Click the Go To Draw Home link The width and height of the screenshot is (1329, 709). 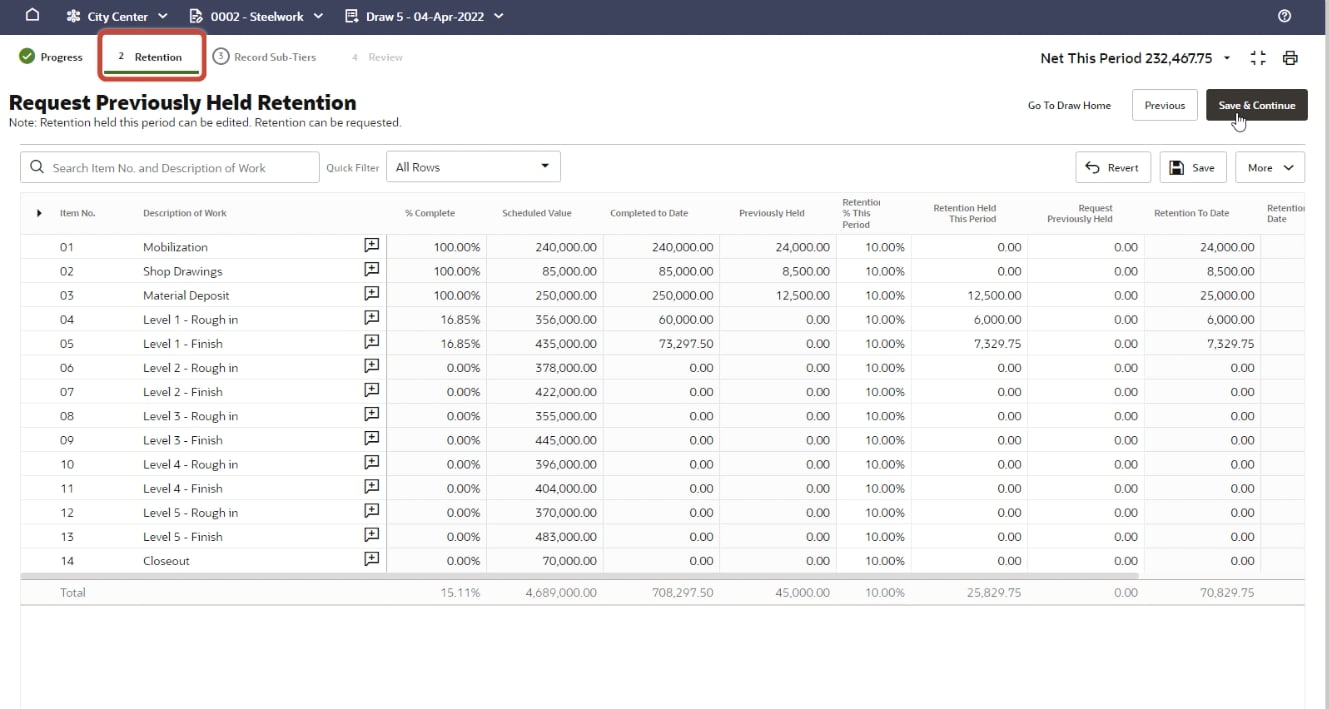[x=1069, y=105]
